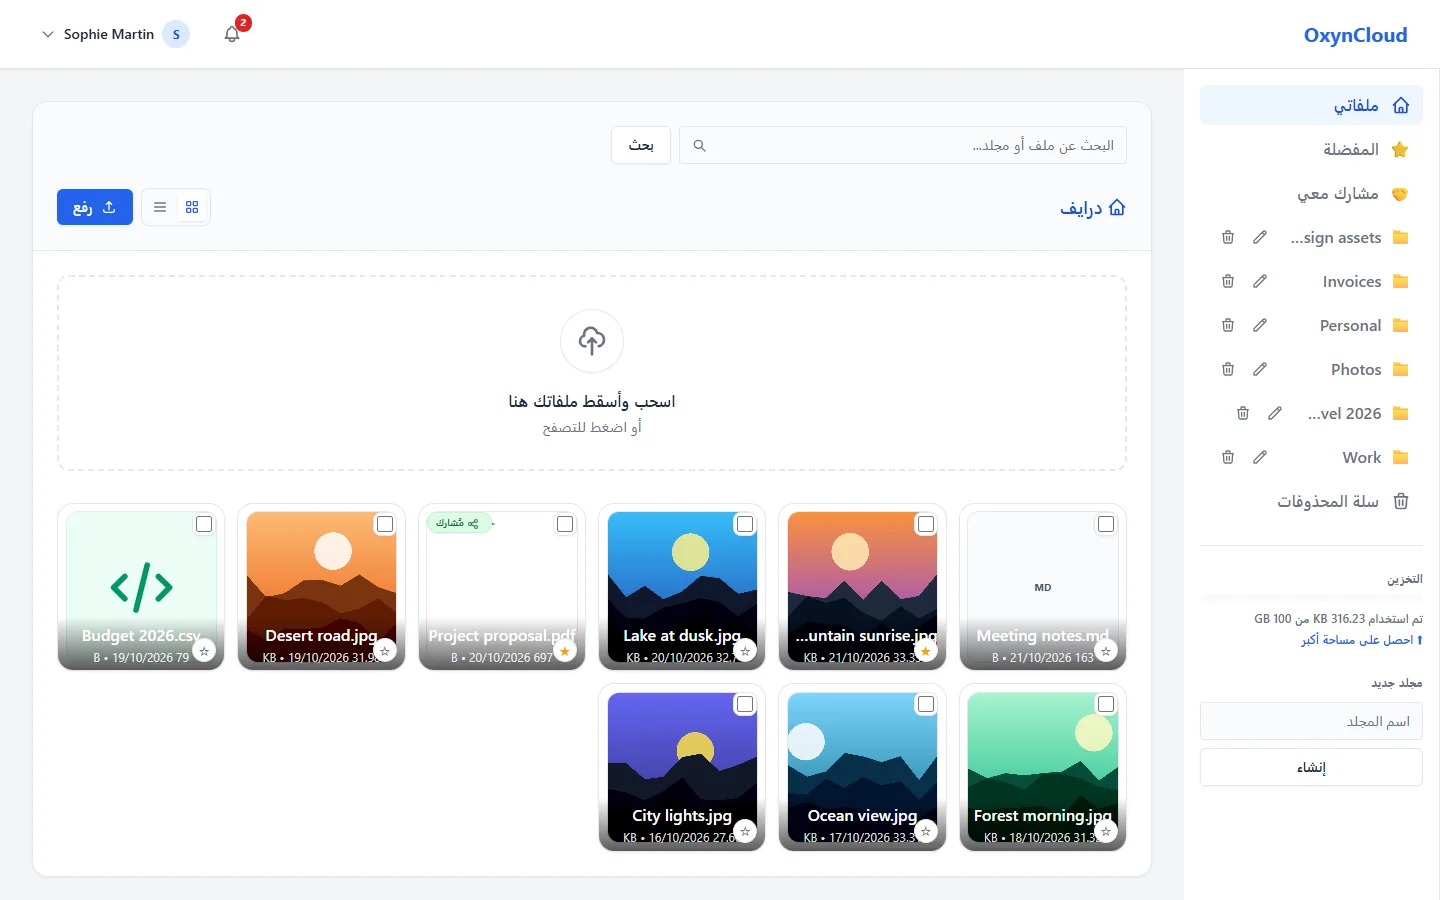Click the درايف breadcrumb home
The image size is (1440, 900).
pyautogui.click(x=1093, y=207)
